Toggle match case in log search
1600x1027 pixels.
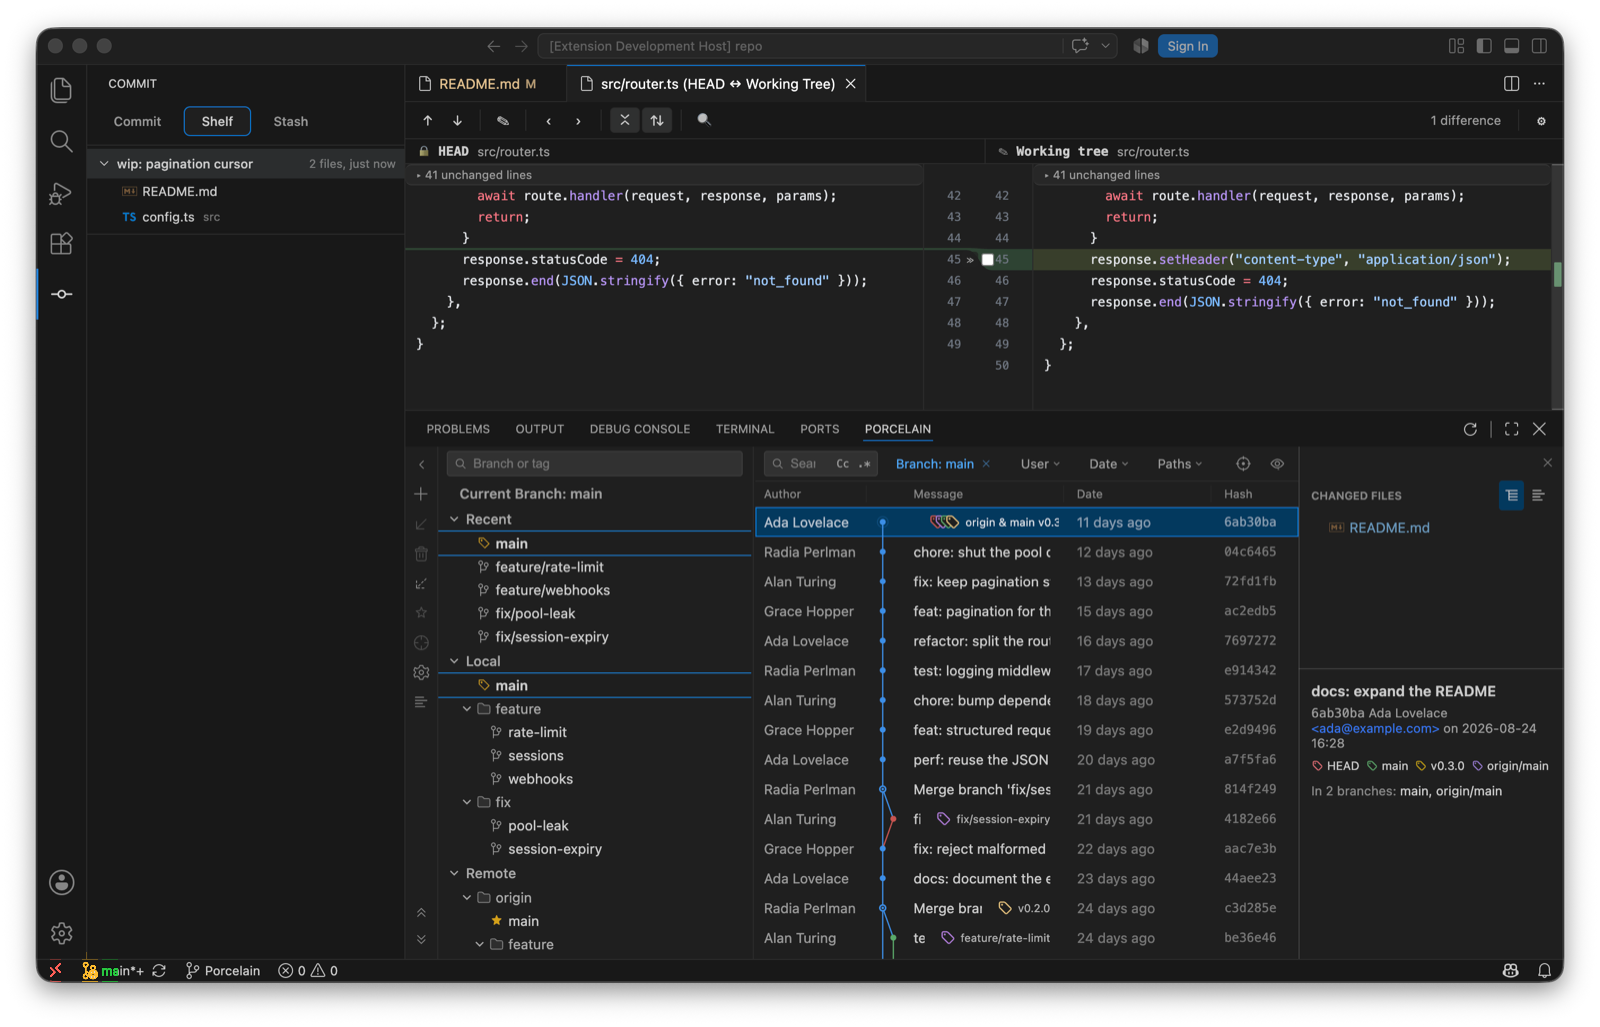(x=843, y=464)
